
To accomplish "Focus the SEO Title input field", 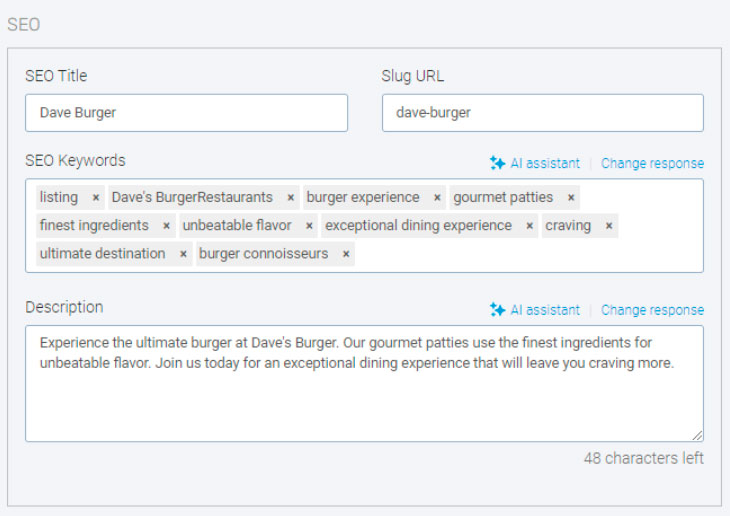I will pyautogui.click(x=186, y=113).
